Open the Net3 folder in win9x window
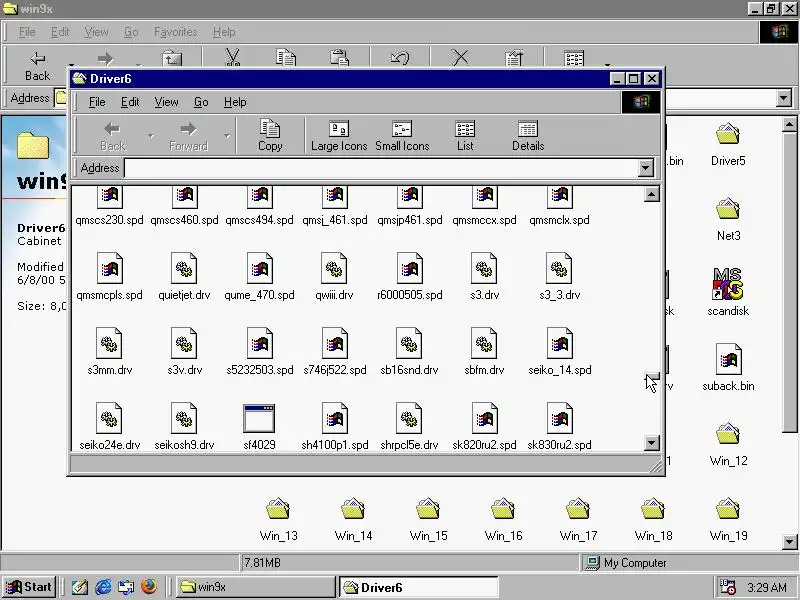 (728, 219)
